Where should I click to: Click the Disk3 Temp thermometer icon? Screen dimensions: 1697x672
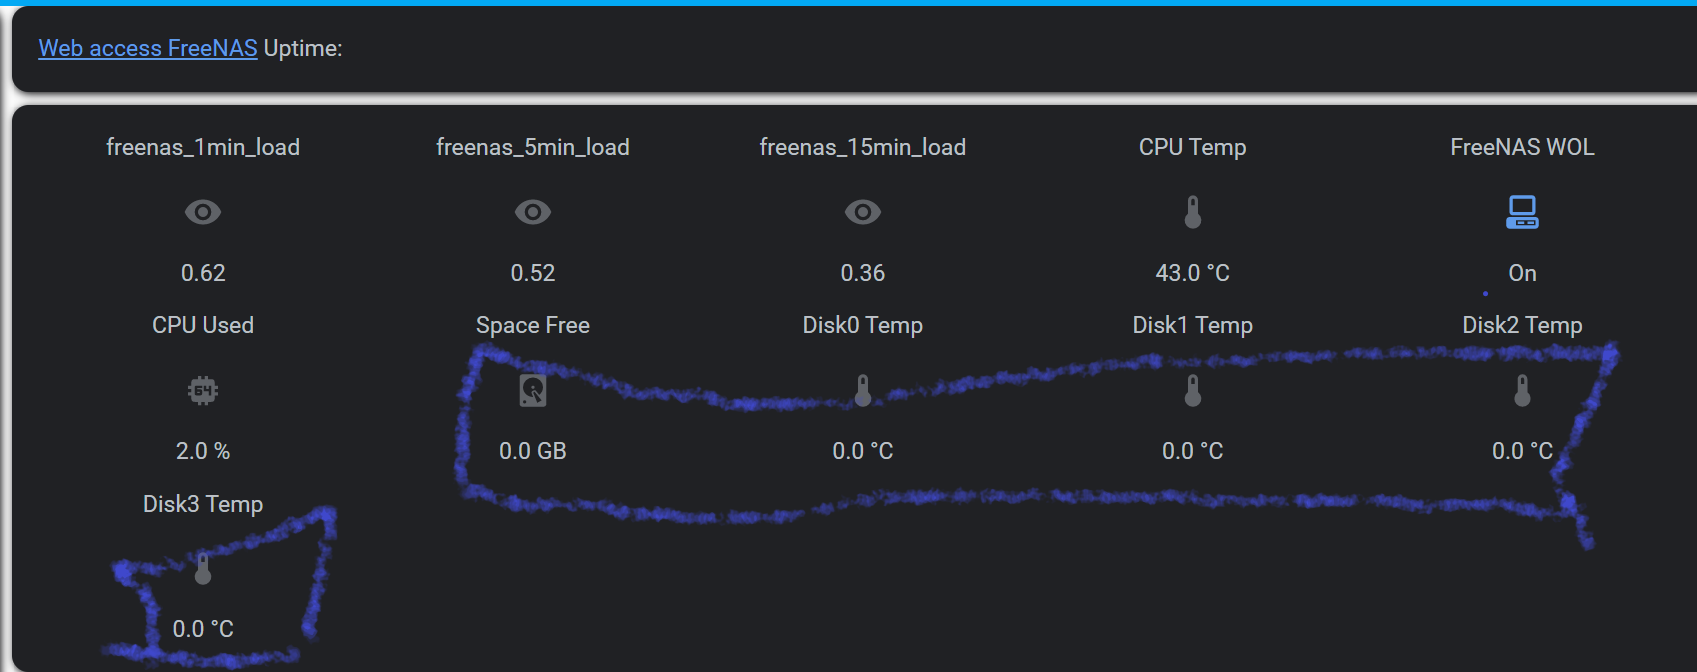click(203, 568)
